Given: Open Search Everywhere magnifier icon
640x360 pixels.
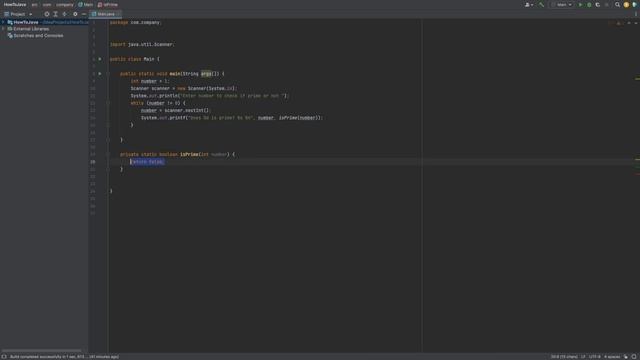Looking at the screenshot, I should coord(618,5).
